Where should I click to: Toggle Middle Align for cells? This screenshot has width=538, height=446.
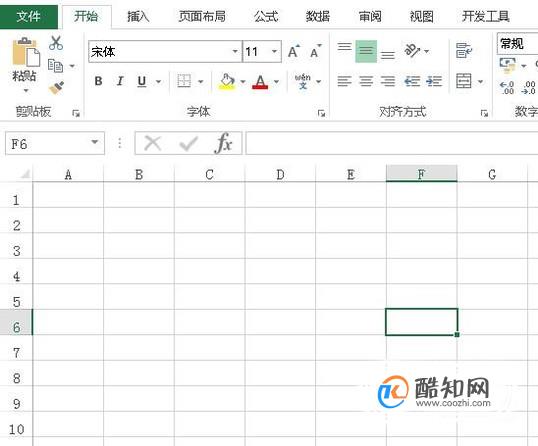[366, 51]
